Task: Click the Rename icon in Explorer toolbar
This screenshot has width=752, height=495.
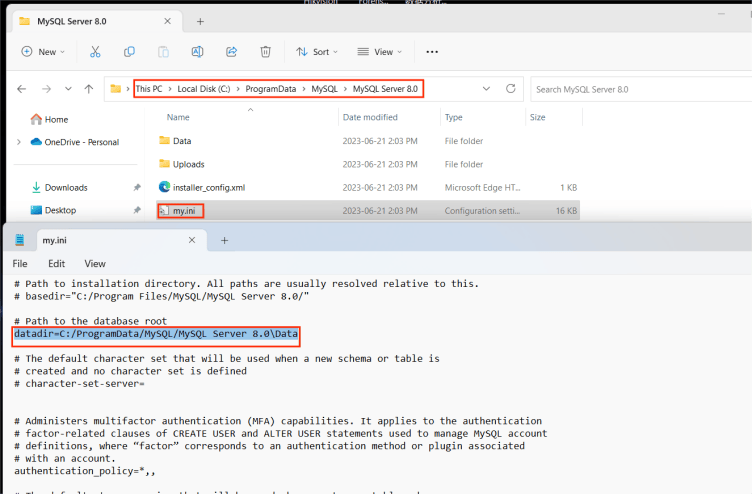Action: pyautogui.click(x=197, y=52)
